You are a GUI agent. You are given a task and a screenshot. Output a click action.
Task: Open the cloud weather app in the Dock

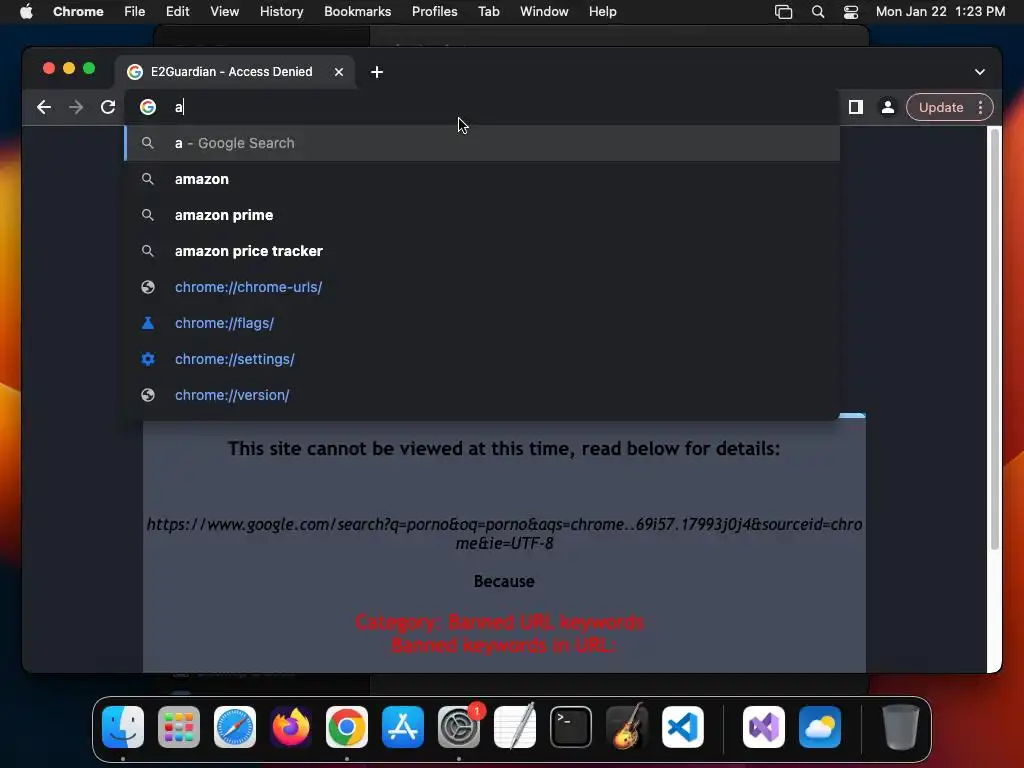820,727
